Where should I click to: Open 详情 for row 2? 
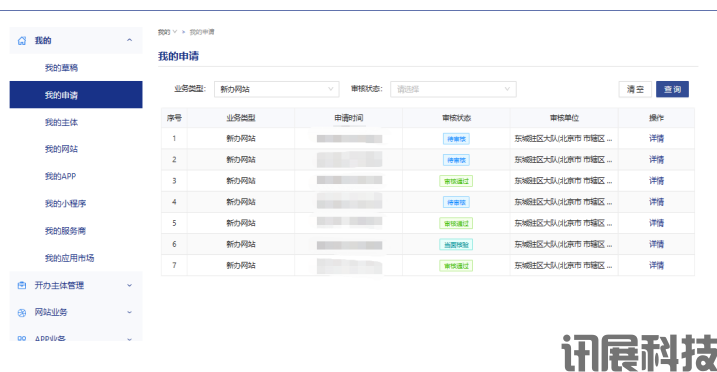tap(656, 159)
